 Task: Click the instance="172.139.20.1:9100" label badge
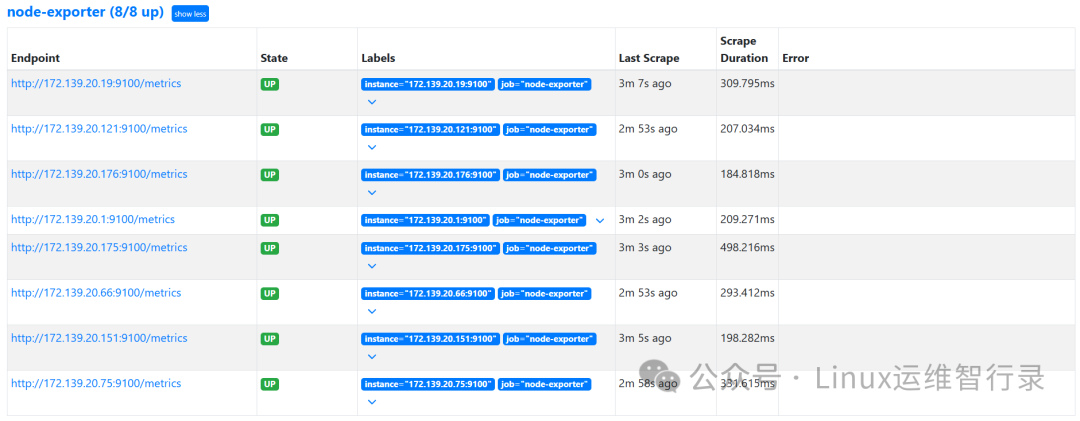(425, 220)
